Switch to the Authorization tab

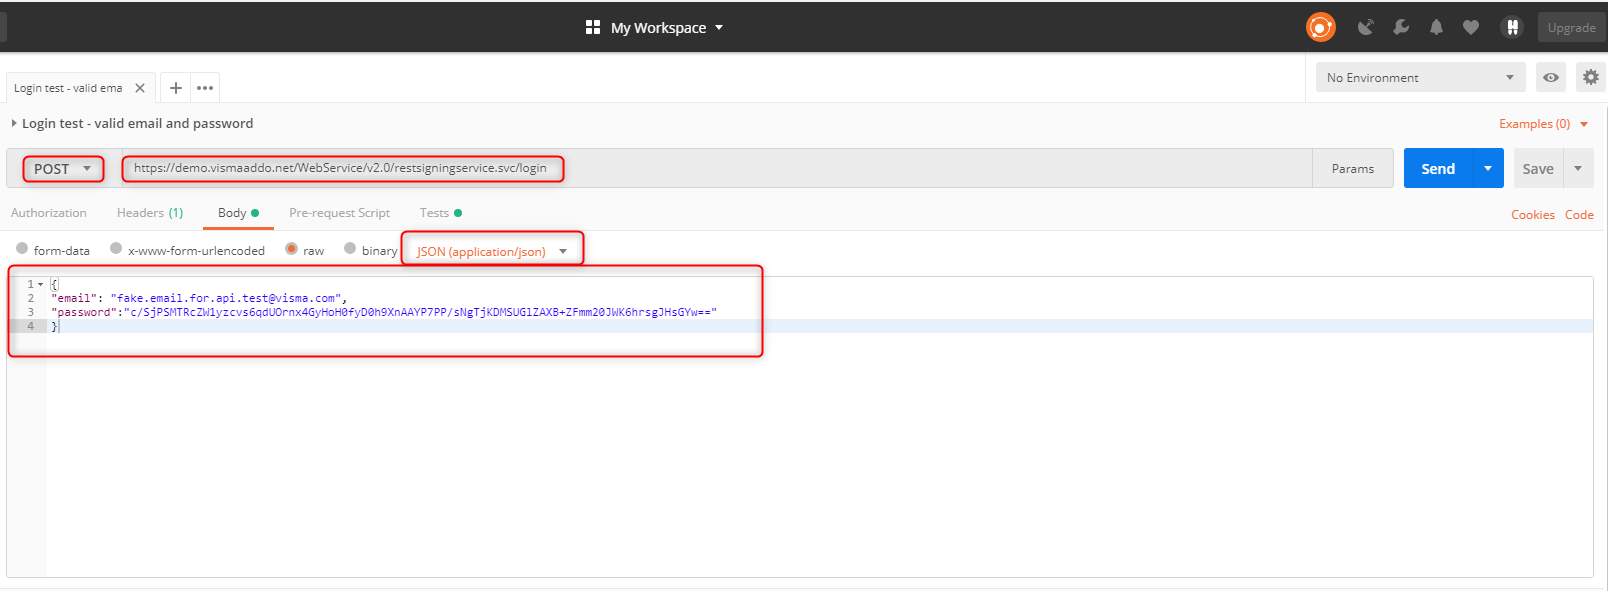[x=49, y=213]
